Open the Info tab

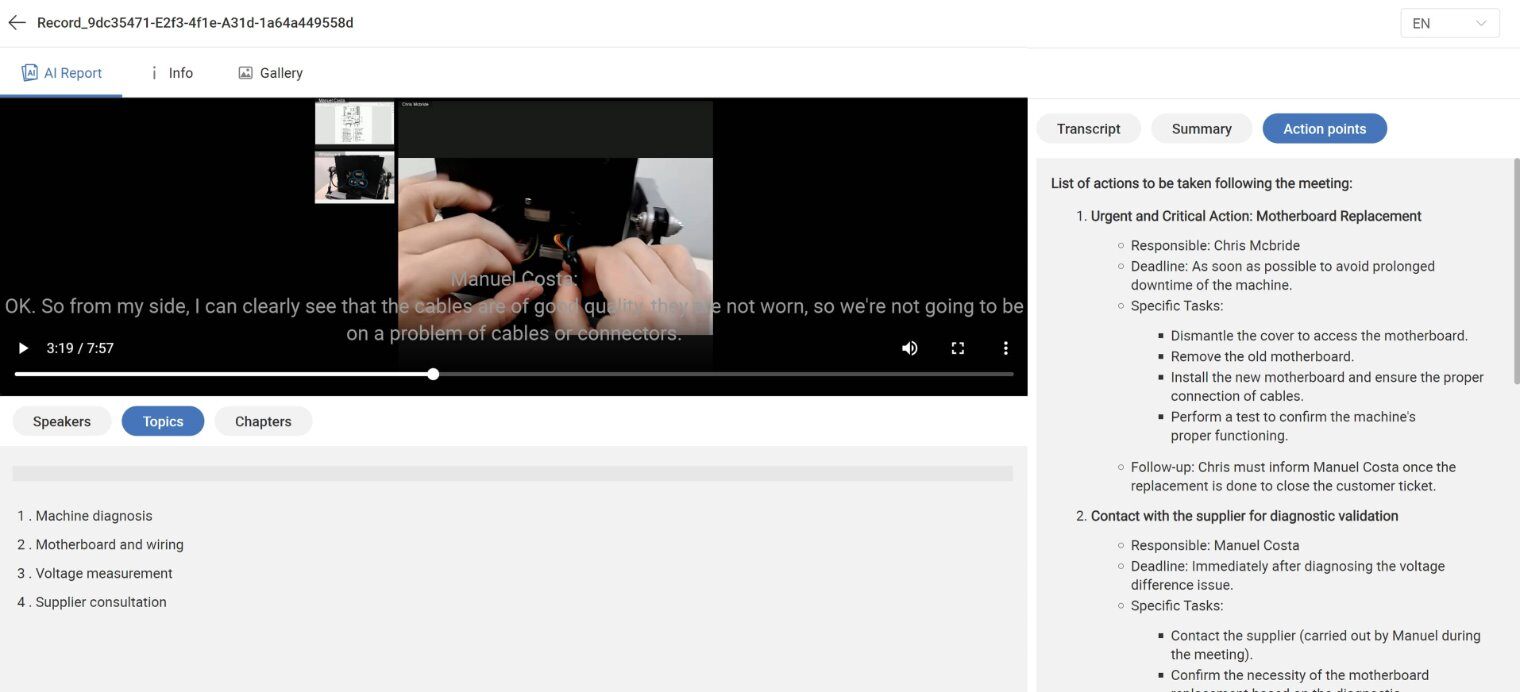(x=171, y=73)
